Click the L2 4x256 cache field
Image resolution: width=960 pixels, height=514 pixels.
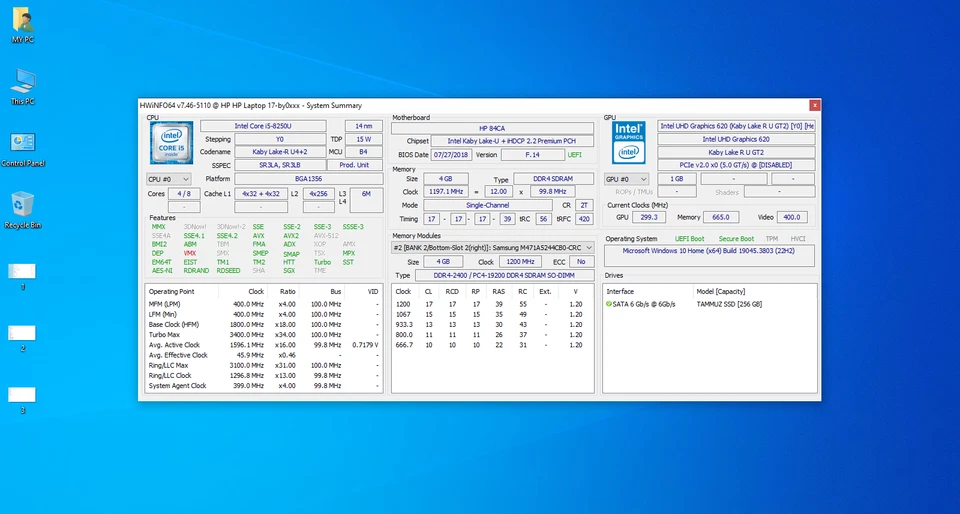[318, 193]
